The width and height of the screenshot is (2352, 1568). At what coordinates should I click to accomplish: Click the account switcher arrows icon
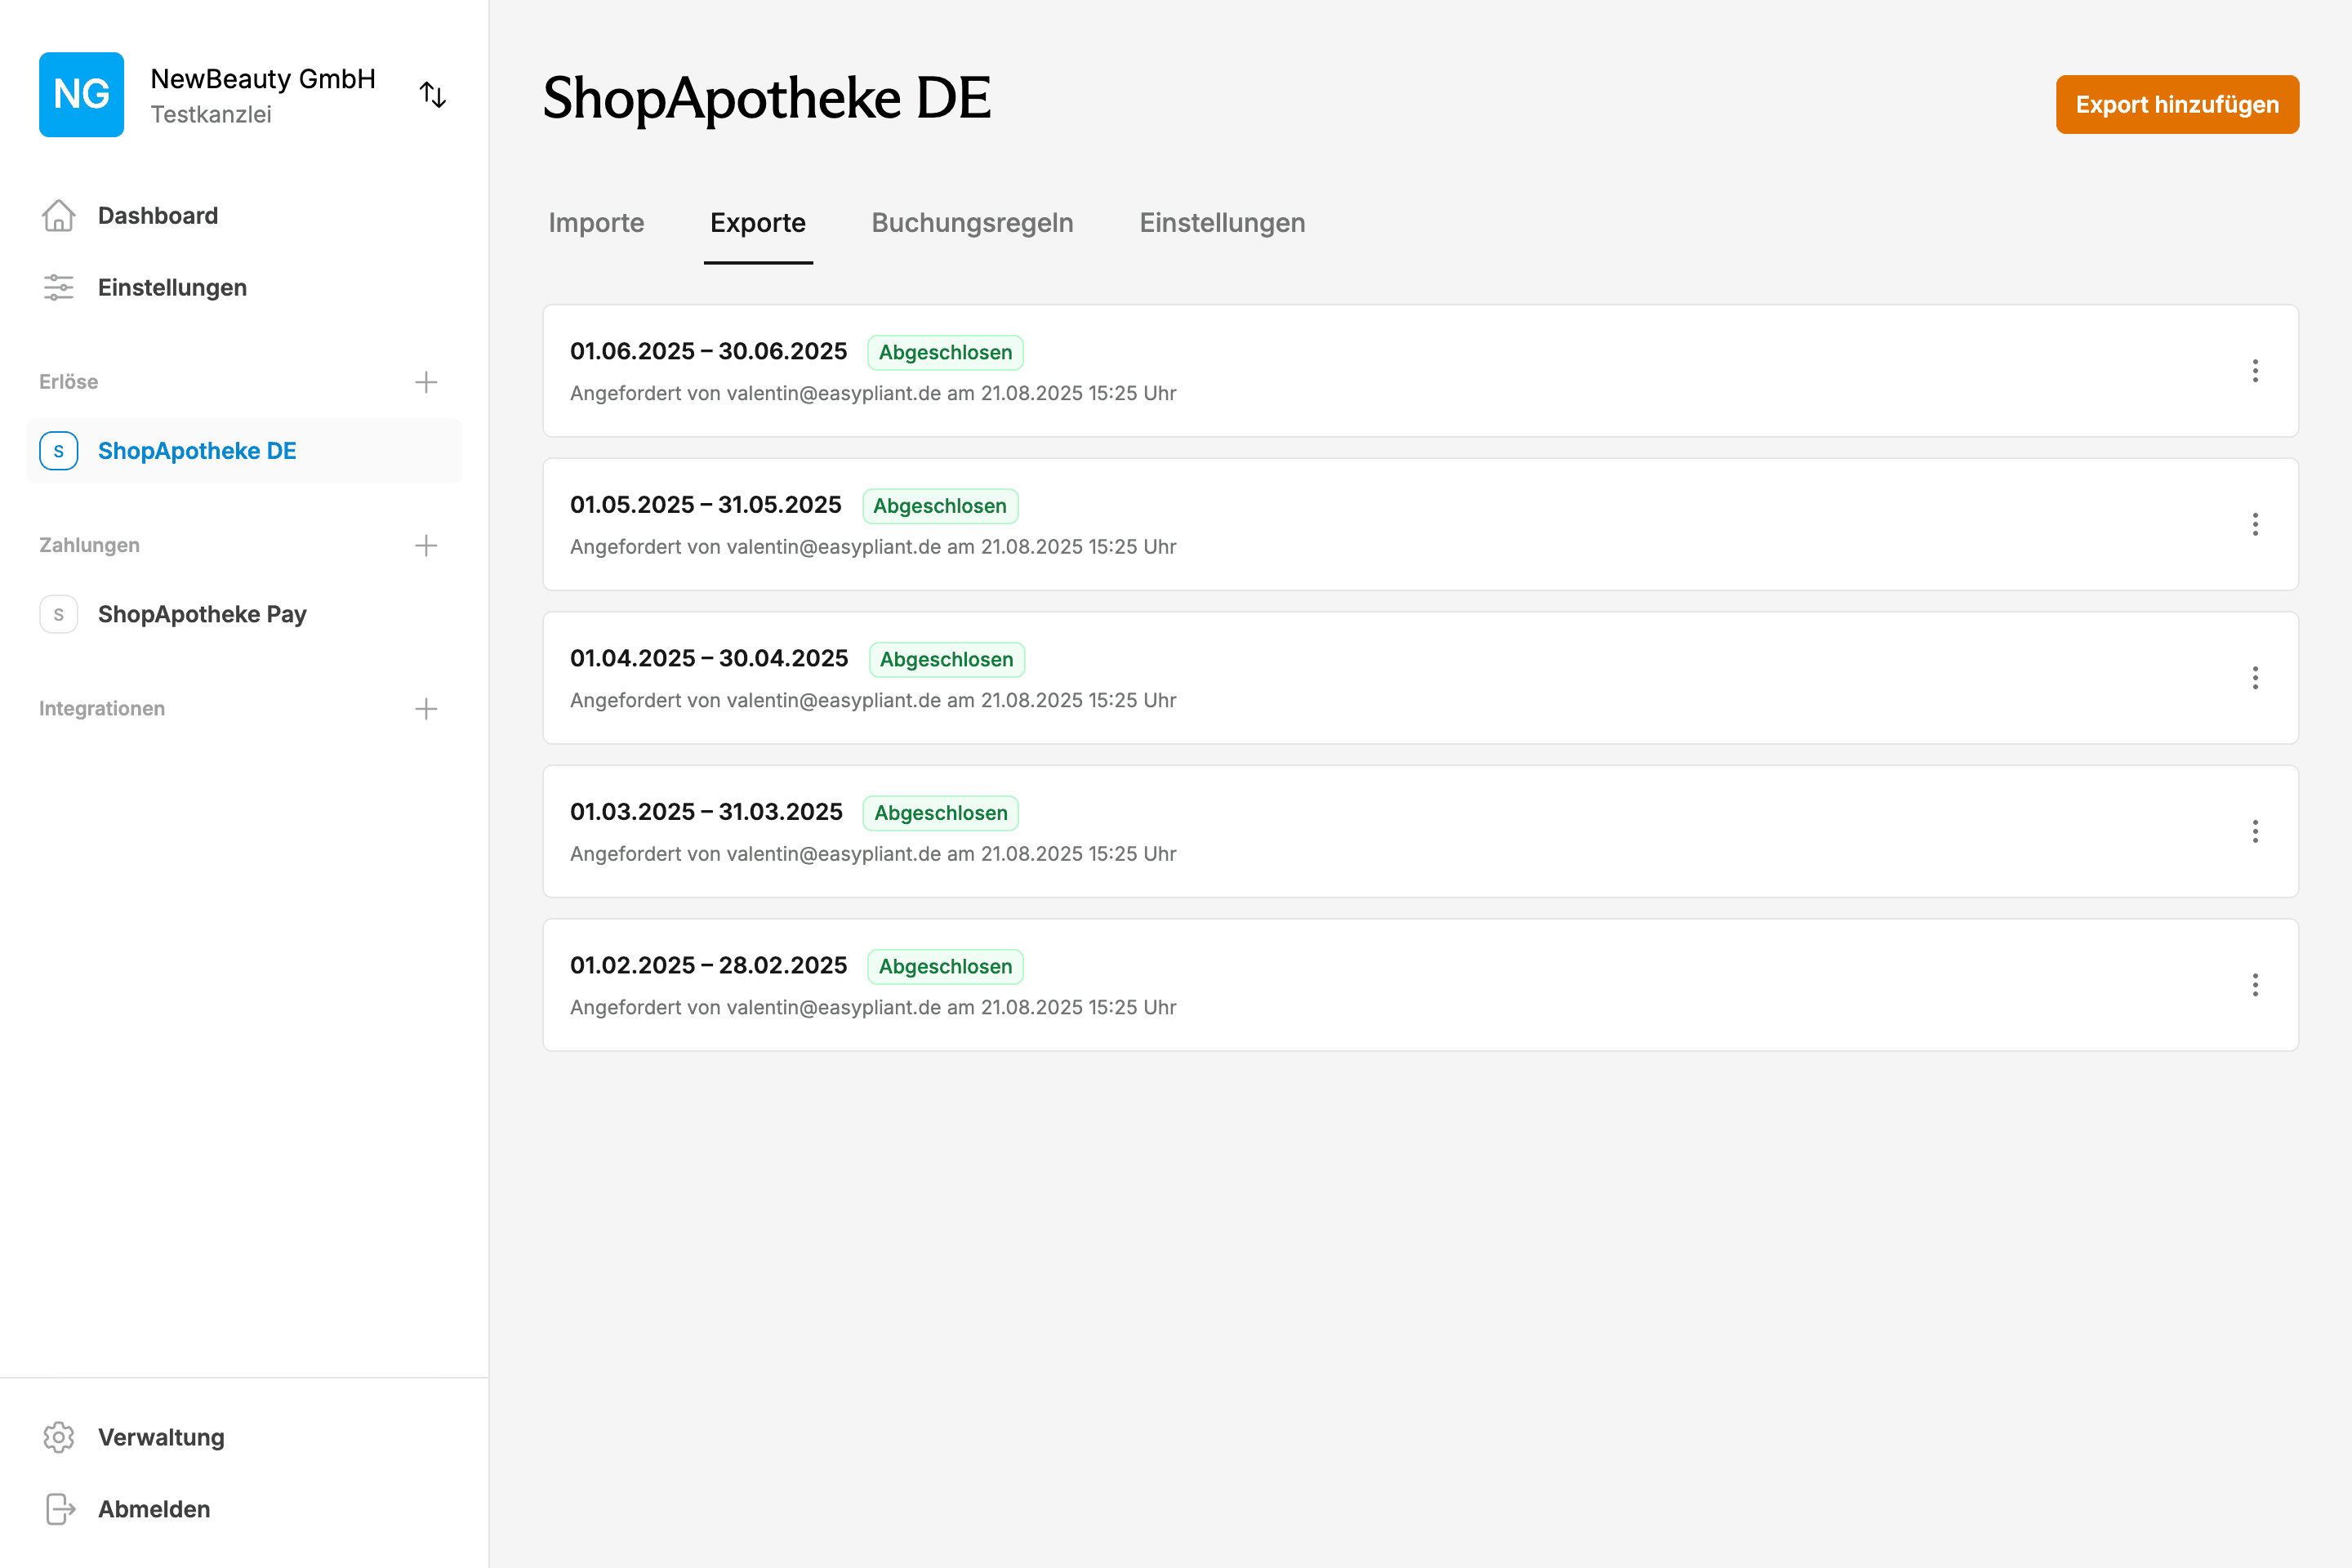click(x=433, y=94)
